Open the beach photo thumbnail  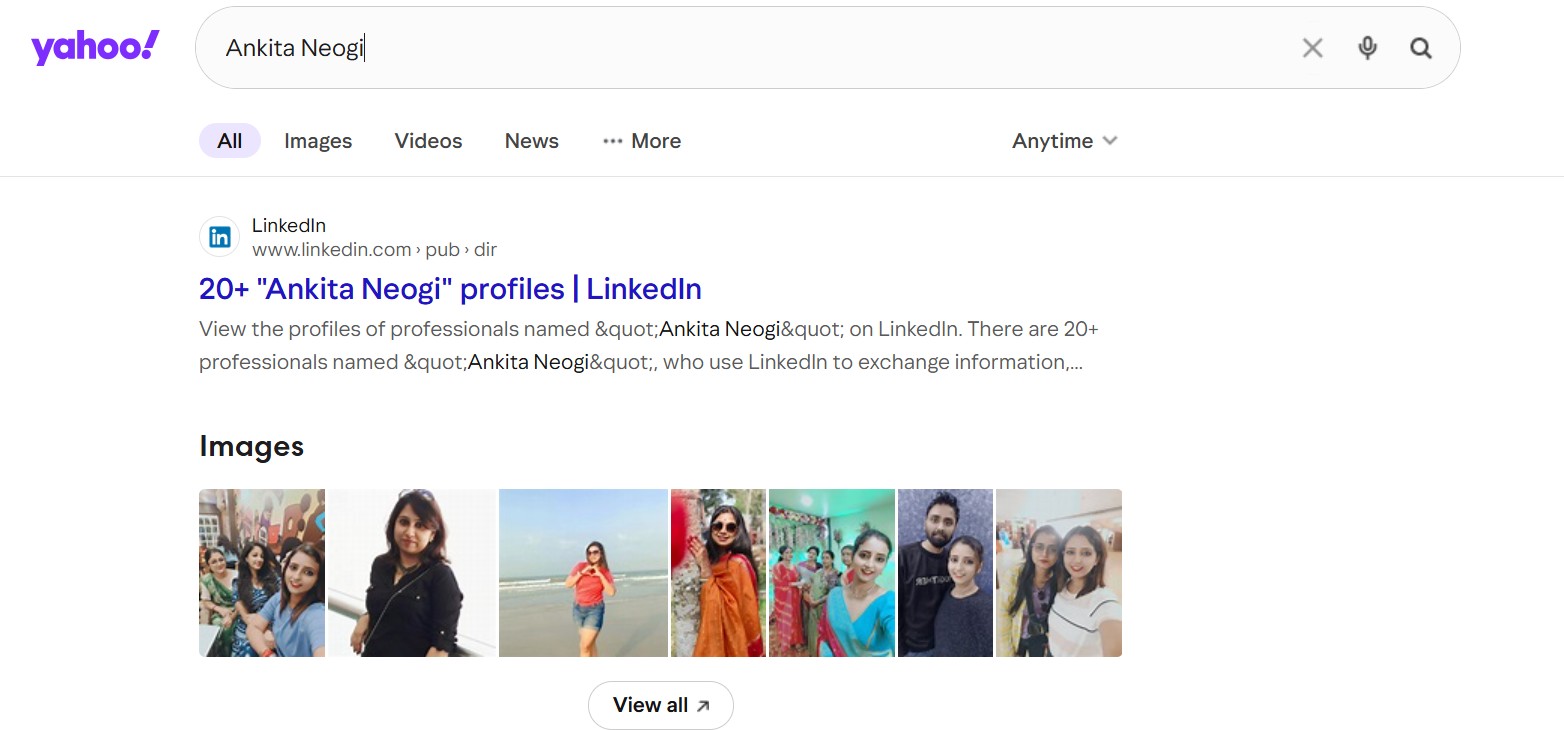[x=583, y=573]
